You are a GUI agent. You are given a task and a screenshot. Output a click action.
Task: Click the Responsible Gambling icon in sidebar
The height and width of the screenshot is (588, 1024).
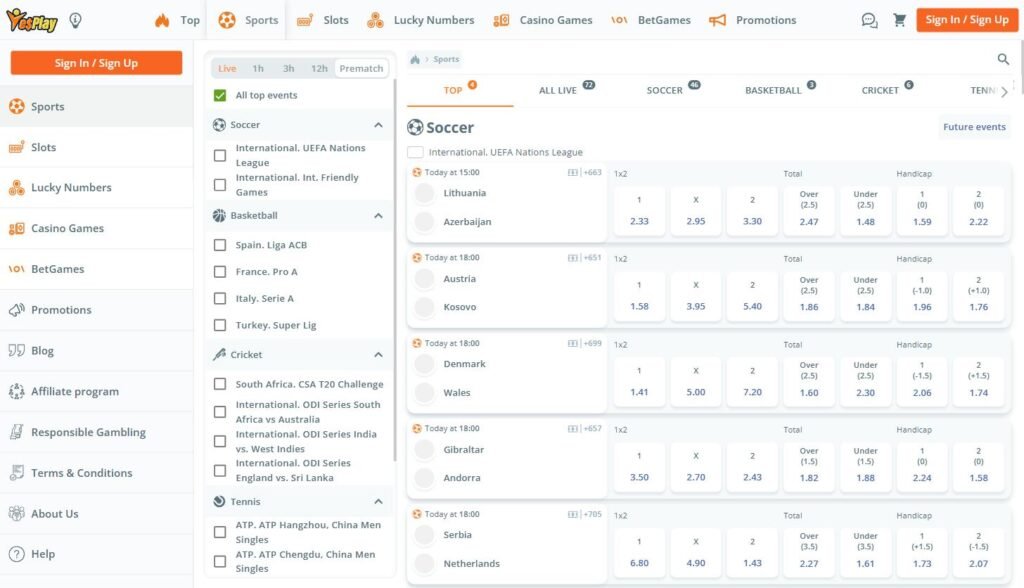tap(17, 432)
